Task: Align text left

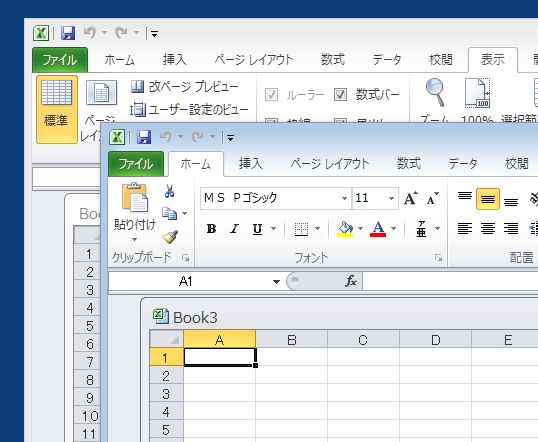Action: tap(465, 229)
